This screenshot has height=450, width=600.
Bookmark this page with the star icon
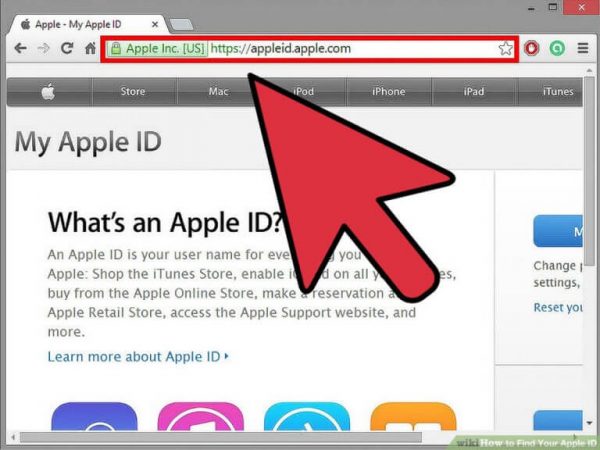(506, 48)
